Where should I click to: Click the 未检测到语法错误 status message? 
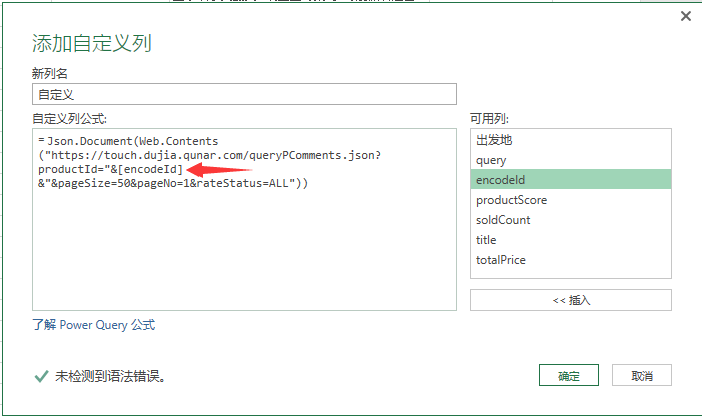click(x=110, y=376)
